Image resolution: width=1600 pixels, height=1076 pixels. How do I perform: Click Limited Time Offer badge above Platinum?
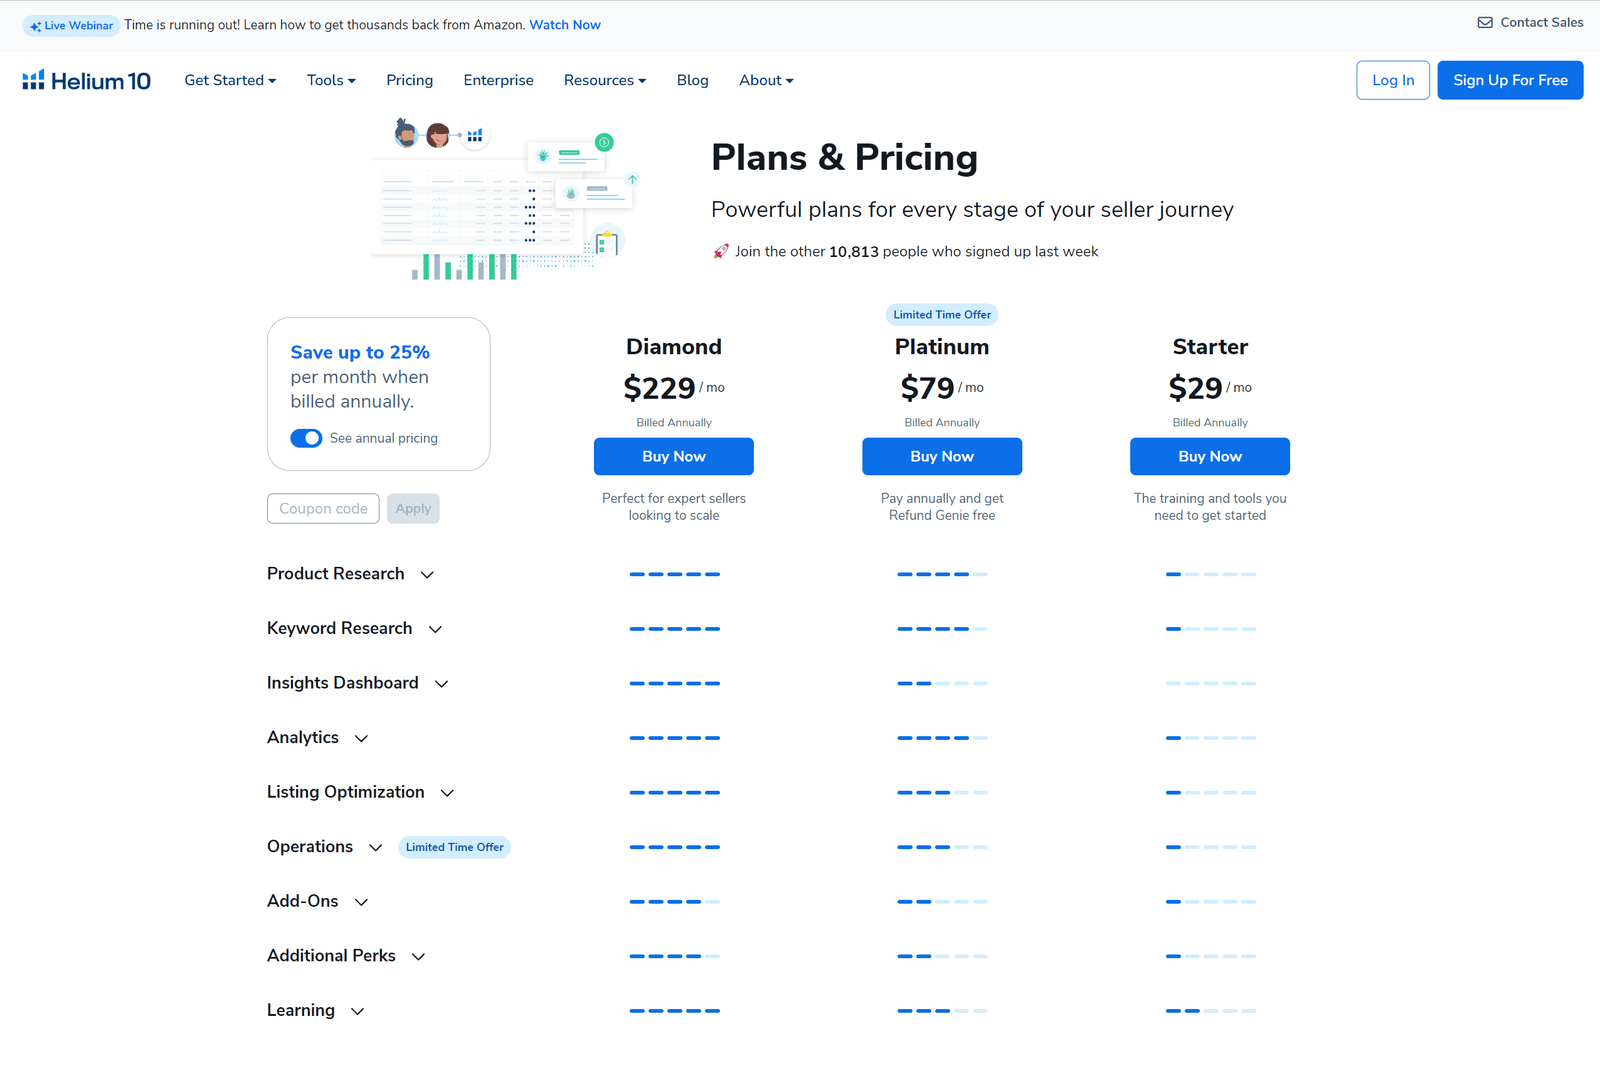click(942, 314)
